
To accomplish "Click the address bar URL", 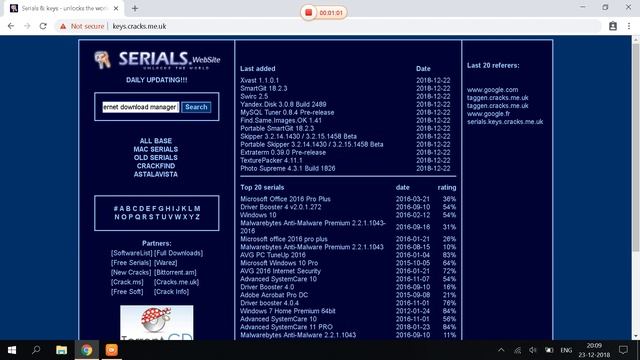I will [x=139, y=26].
